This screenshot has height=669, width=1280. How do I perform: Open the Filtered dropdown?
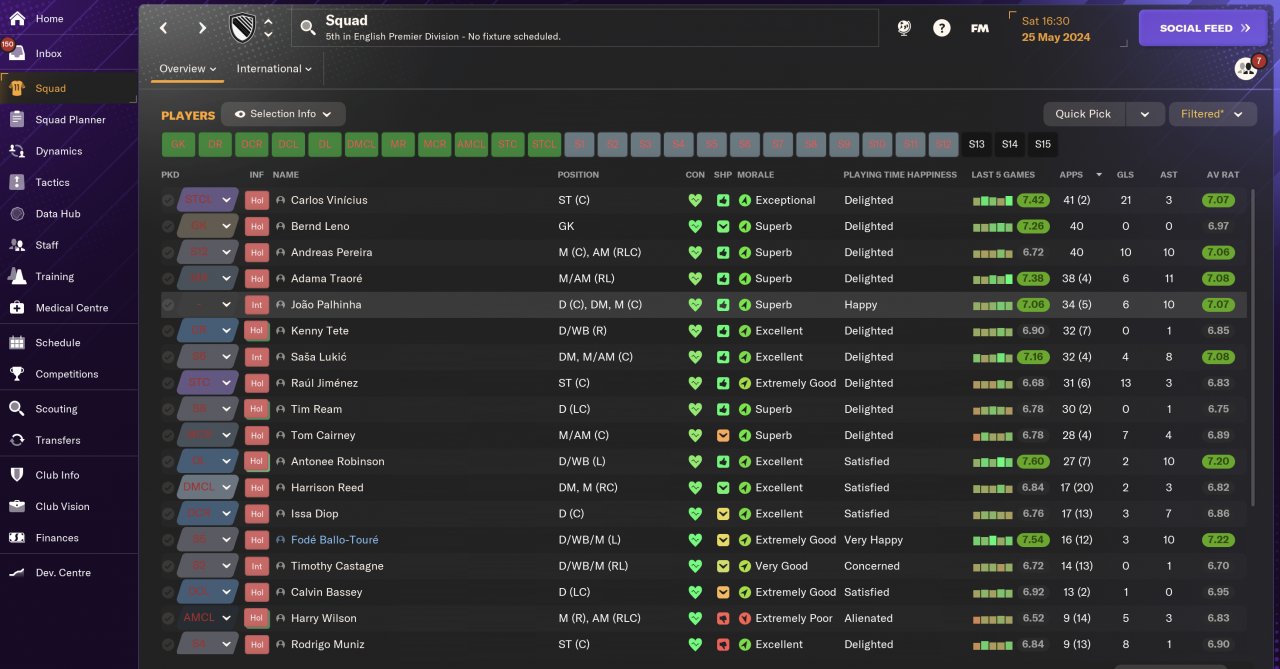click(x=1213, y=114)
